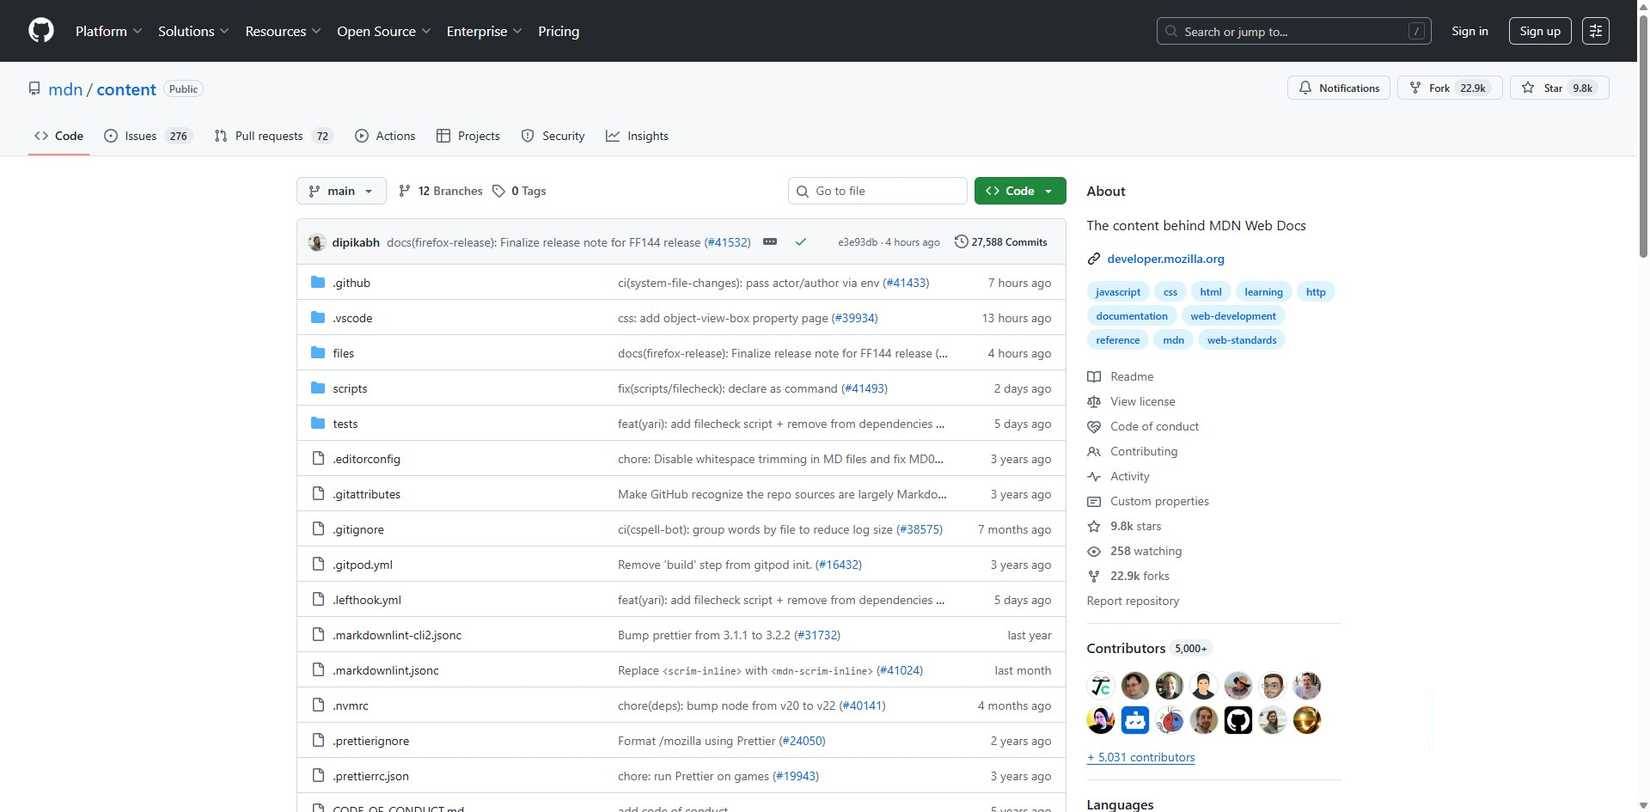Click the GitHub logo icon
Viewport: 1650px width, 812px height.
41,31
